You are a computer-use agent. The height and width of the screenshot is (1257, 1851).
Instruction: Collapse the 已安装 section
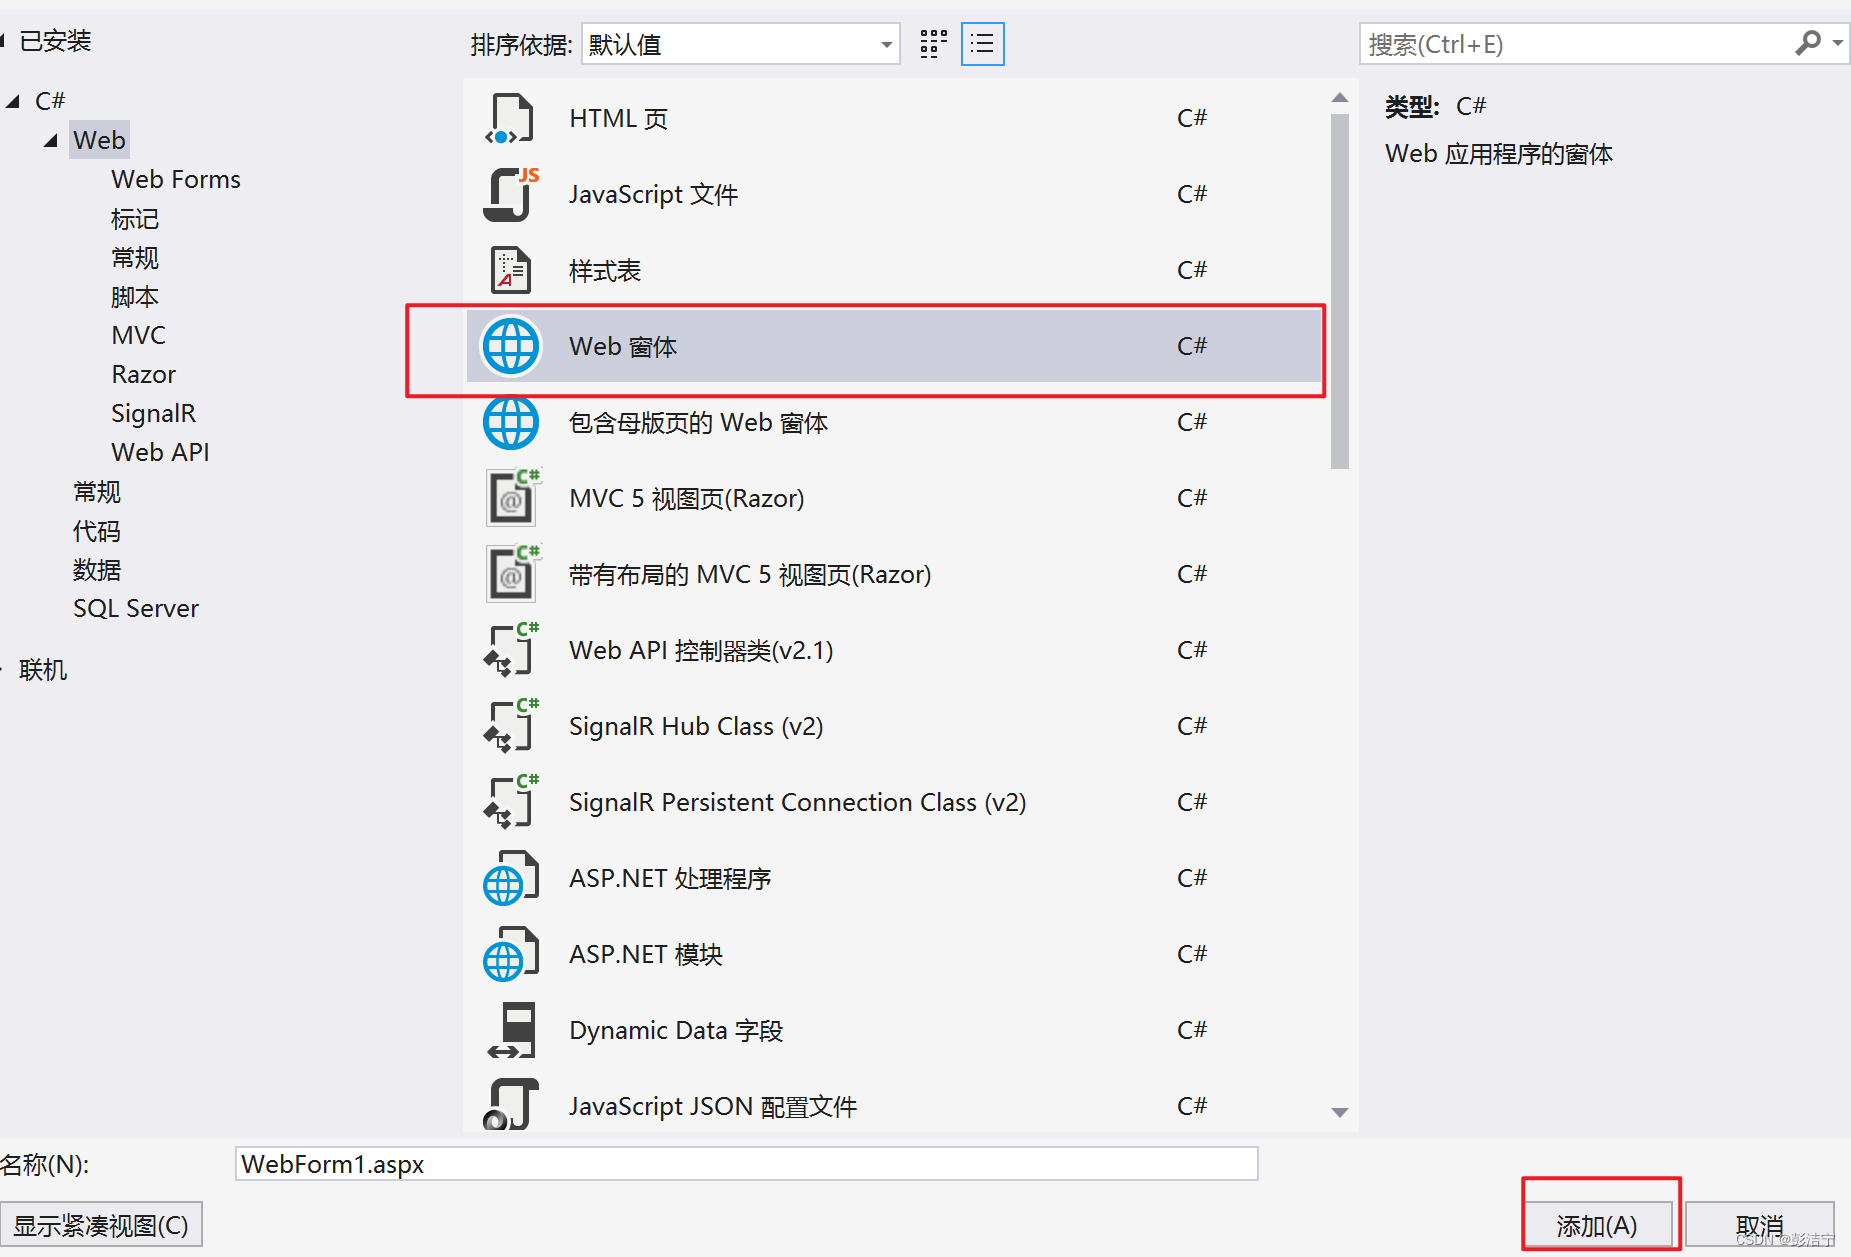[x=3, y=41]
